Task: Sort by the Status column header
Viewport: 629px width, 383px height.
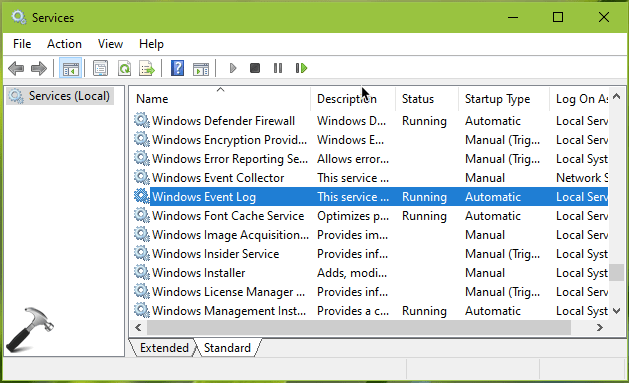Action: point(427,99)
